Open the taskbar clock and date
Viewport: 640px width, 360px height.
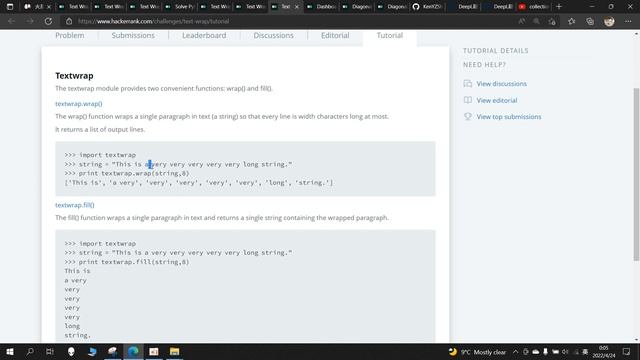(604, 352)
